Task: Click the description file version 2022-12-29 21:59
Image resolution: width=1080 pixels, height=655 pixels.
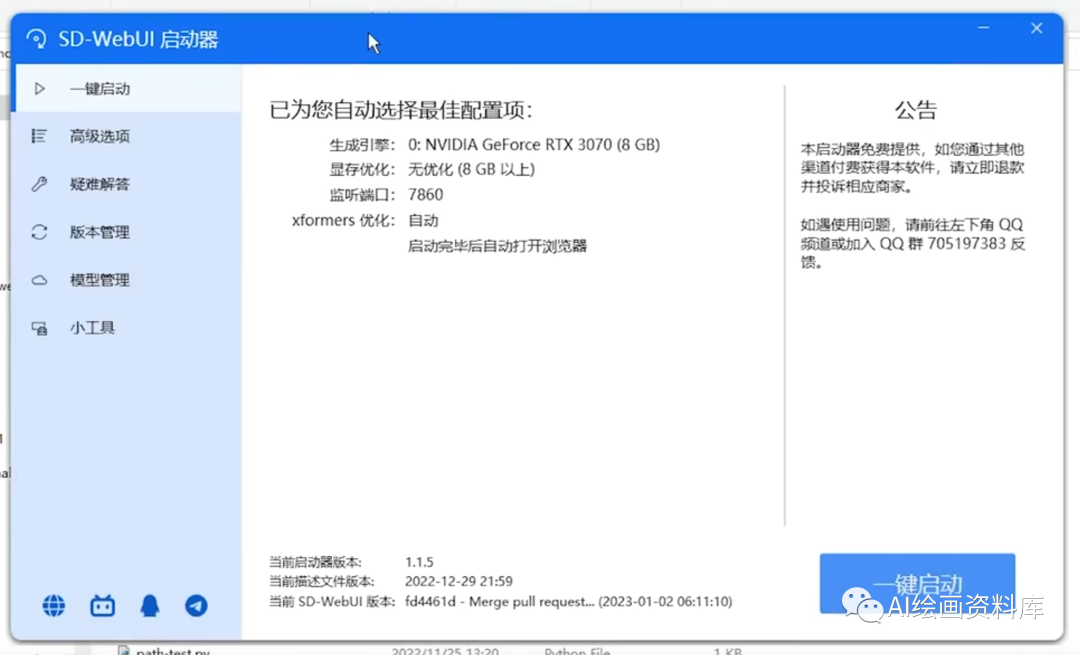Action: pyautogui.click(x=459, y=581)
